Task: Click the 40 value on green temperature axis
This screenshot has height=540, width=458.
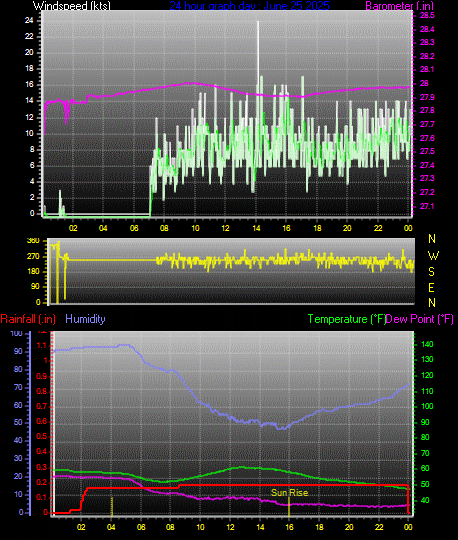Action: [425, 500]
